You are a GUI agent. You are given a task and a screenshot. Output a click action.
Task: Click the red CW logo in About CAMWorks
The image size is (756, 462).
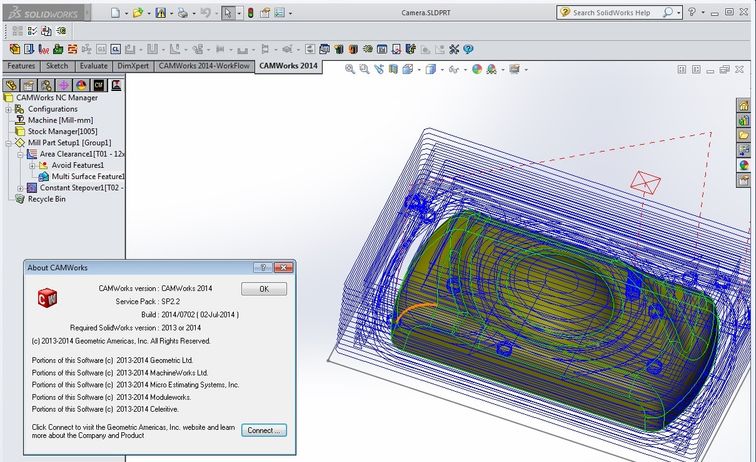[47, 298]
